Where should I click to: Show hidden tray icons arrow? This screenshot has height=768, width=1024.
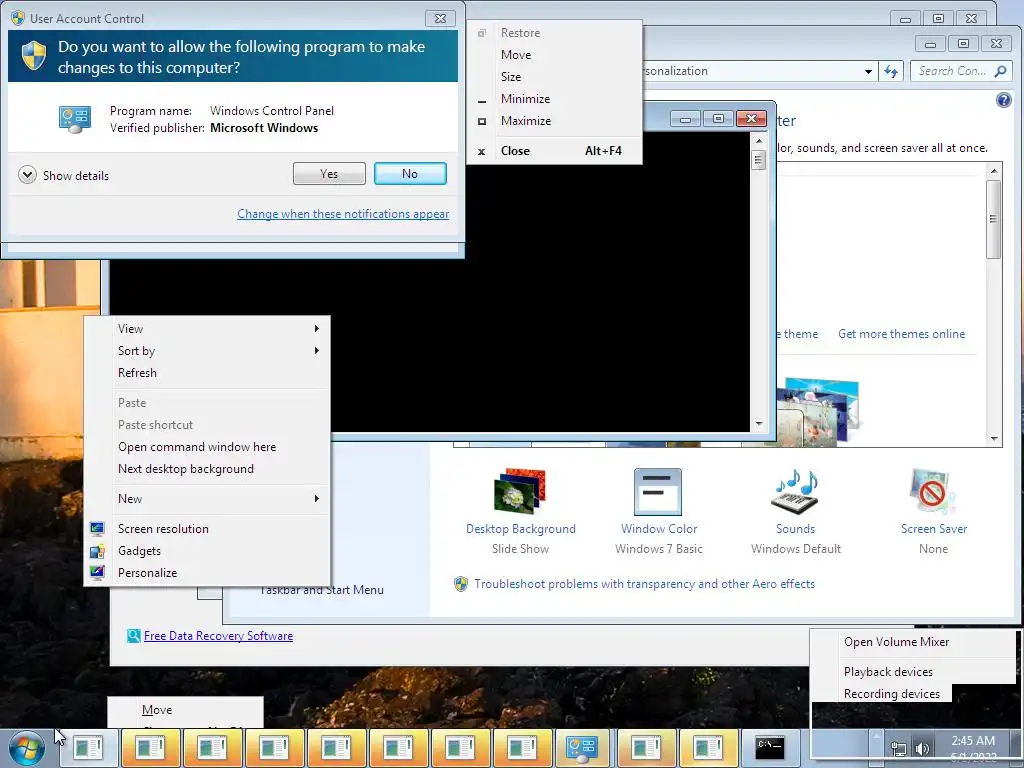pyautogui.click(x=876, y=738)
